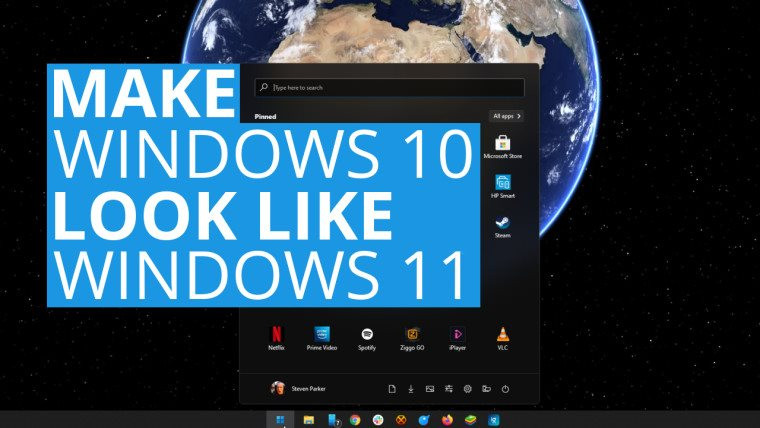760x428 pixels.
Task: Open the File Explorer icon in Start footer
Action: tap(487, 389)
